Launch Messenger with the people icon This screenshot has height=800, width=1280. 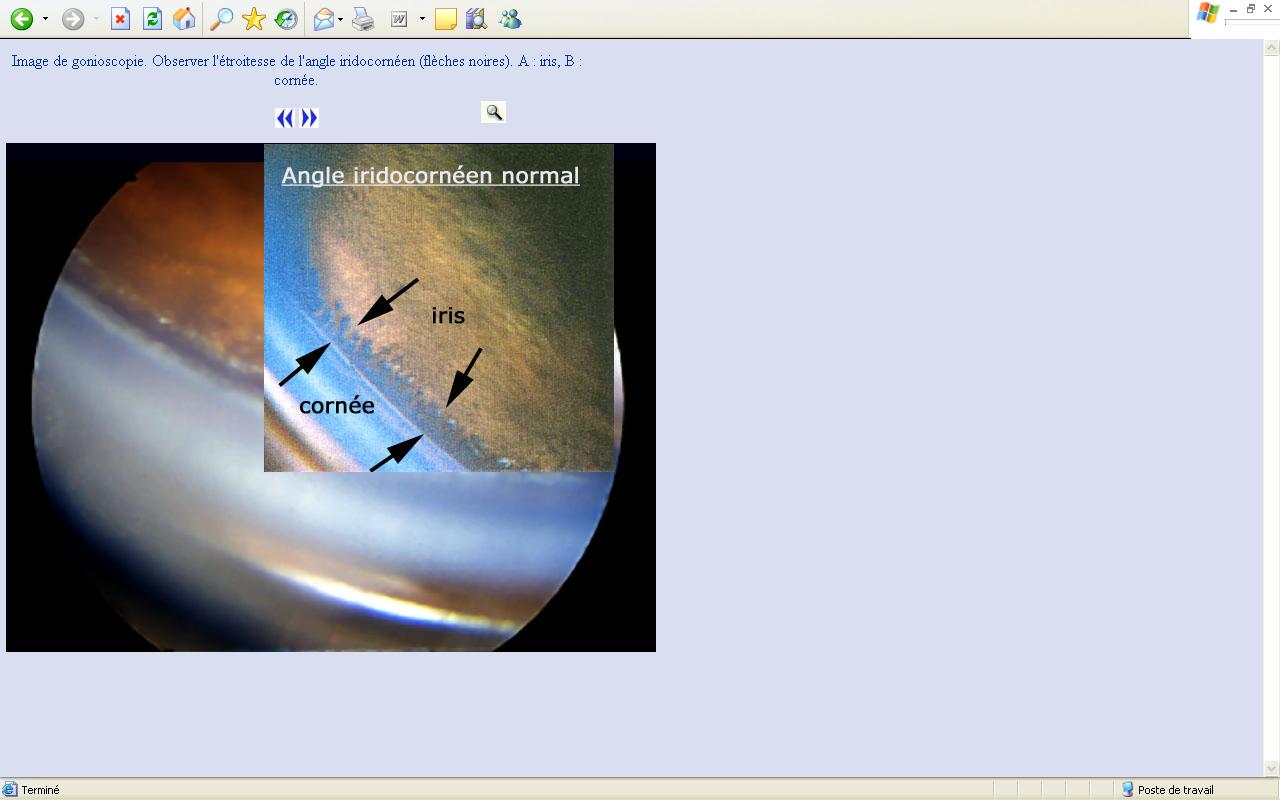pos(510,19)
